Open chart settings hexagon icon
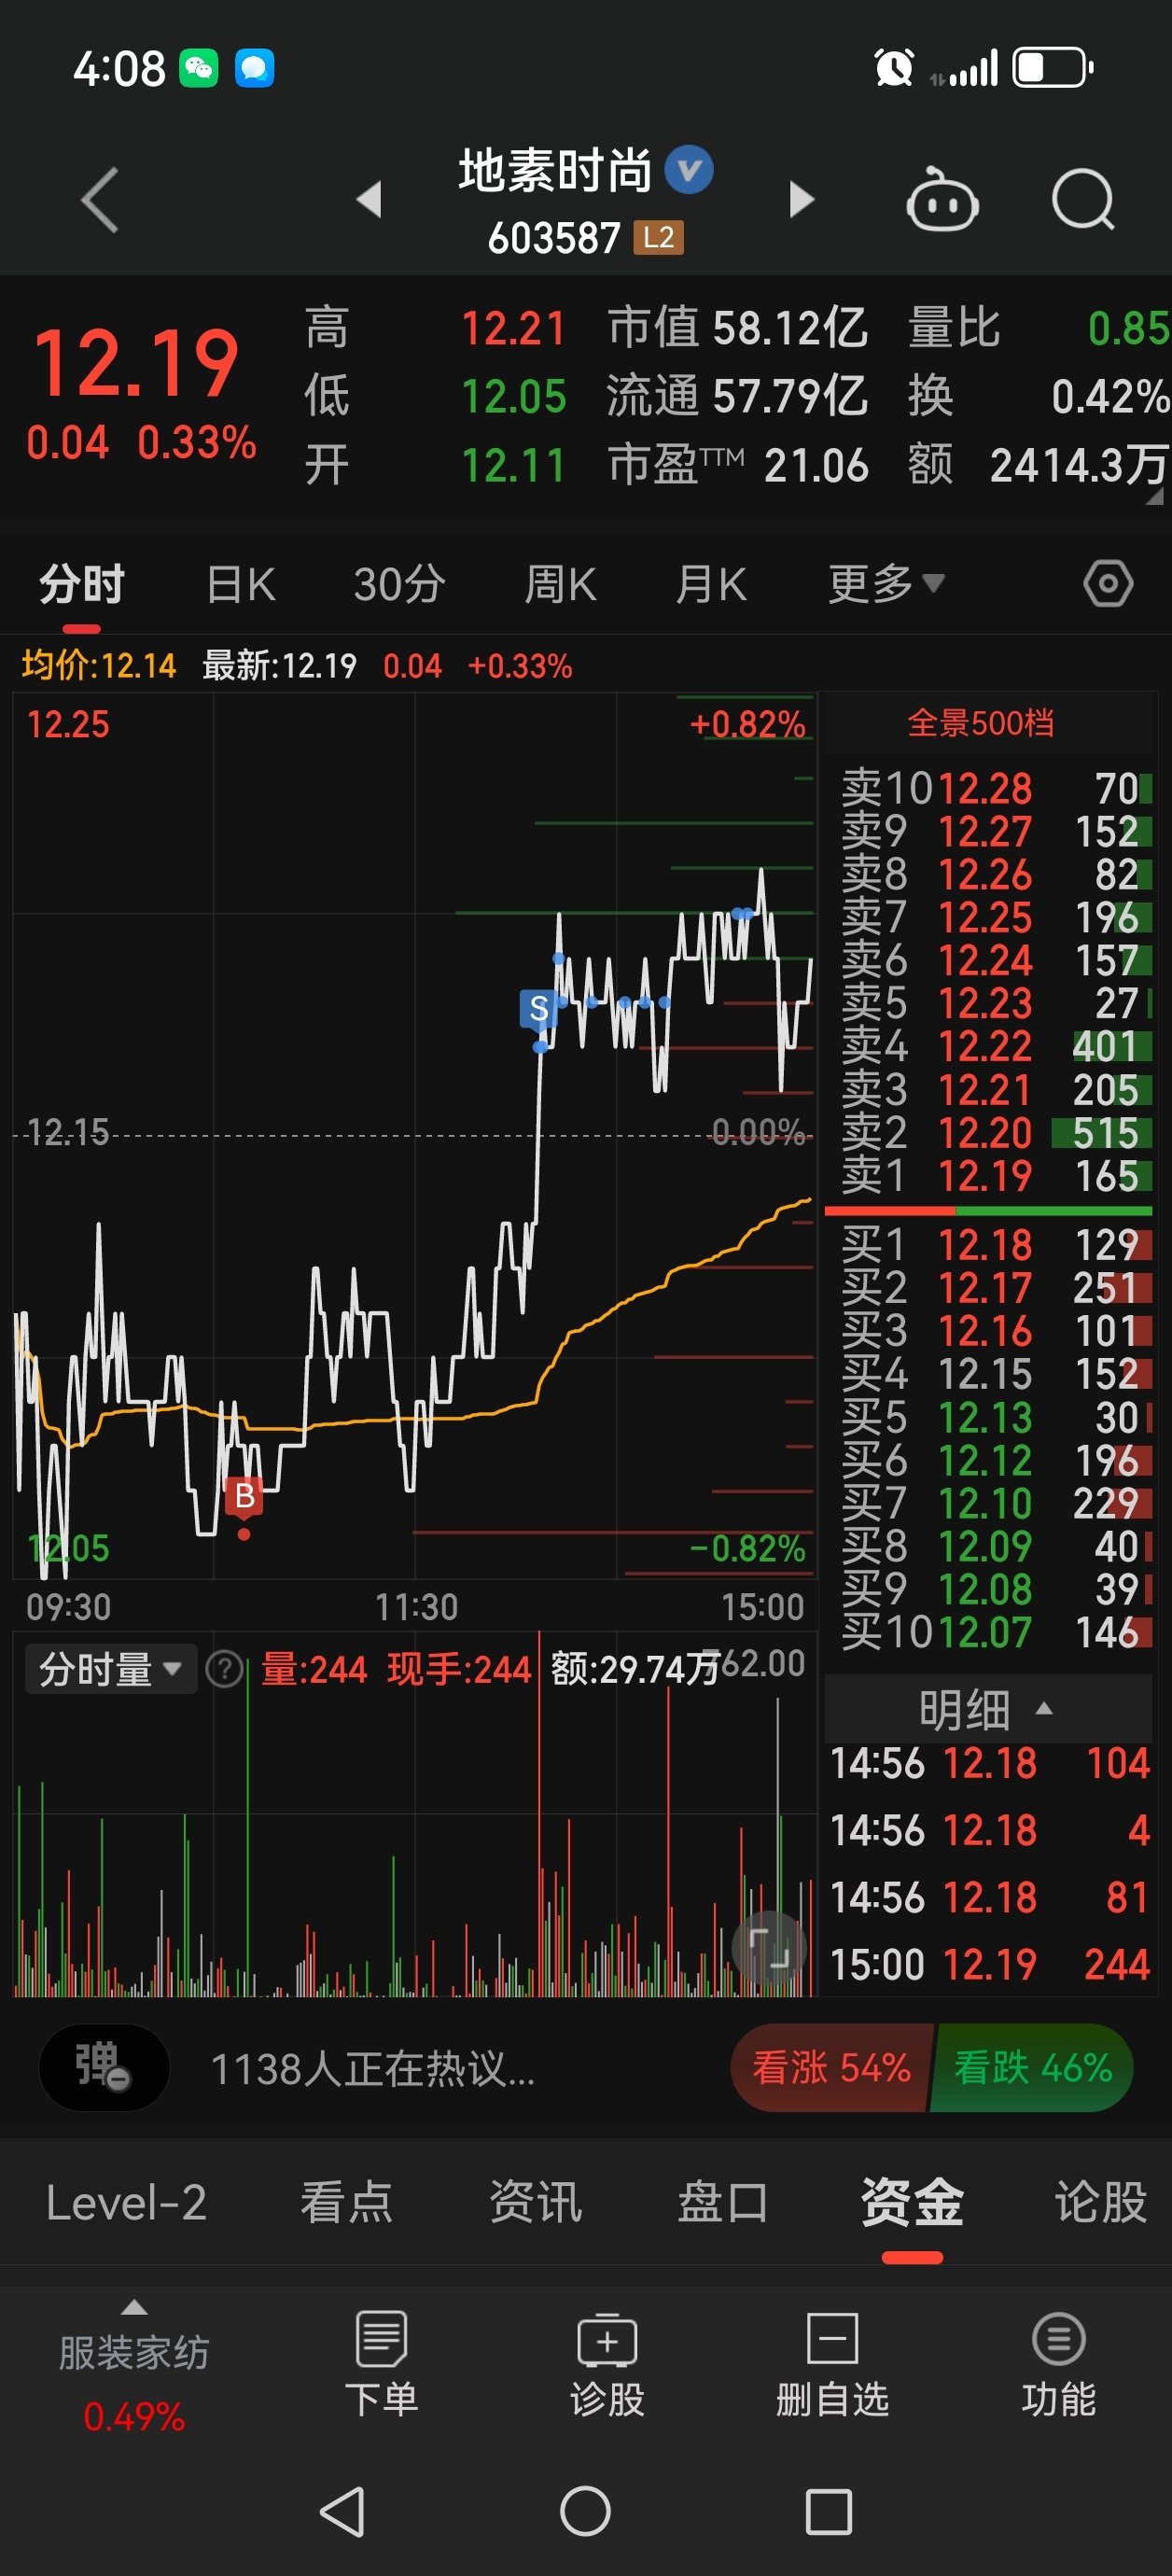The width and height of the screenshot is (1172, 2576). 1108,584
